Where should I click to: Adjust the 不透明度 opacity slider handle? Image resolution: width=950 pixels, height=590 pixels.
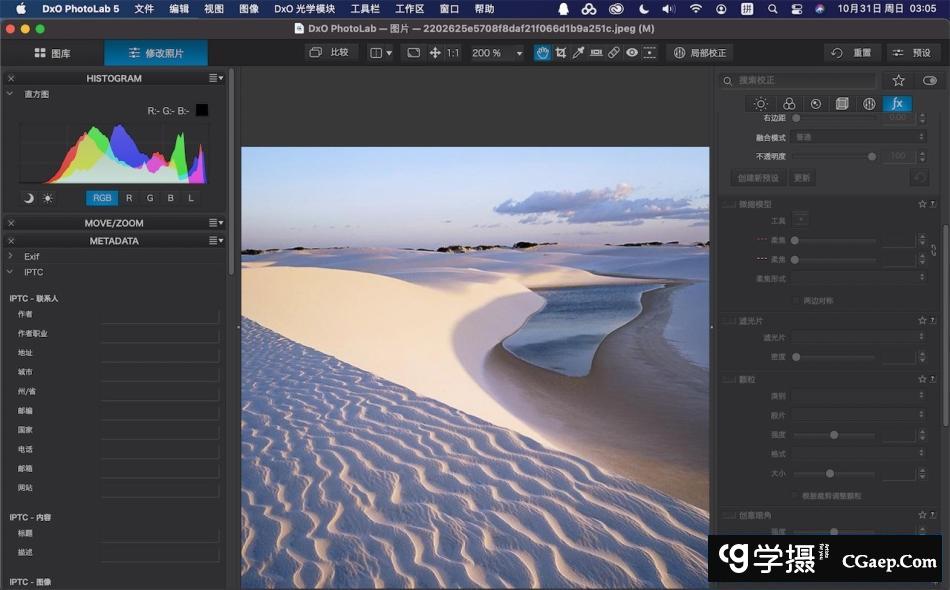(x=872, y=157)
